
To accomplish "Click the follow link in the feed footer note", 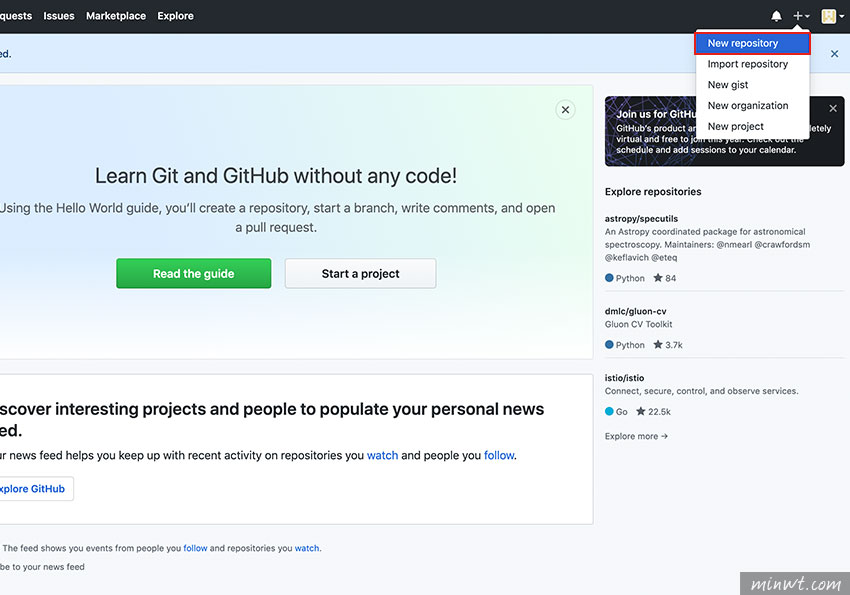I will 195,548.
